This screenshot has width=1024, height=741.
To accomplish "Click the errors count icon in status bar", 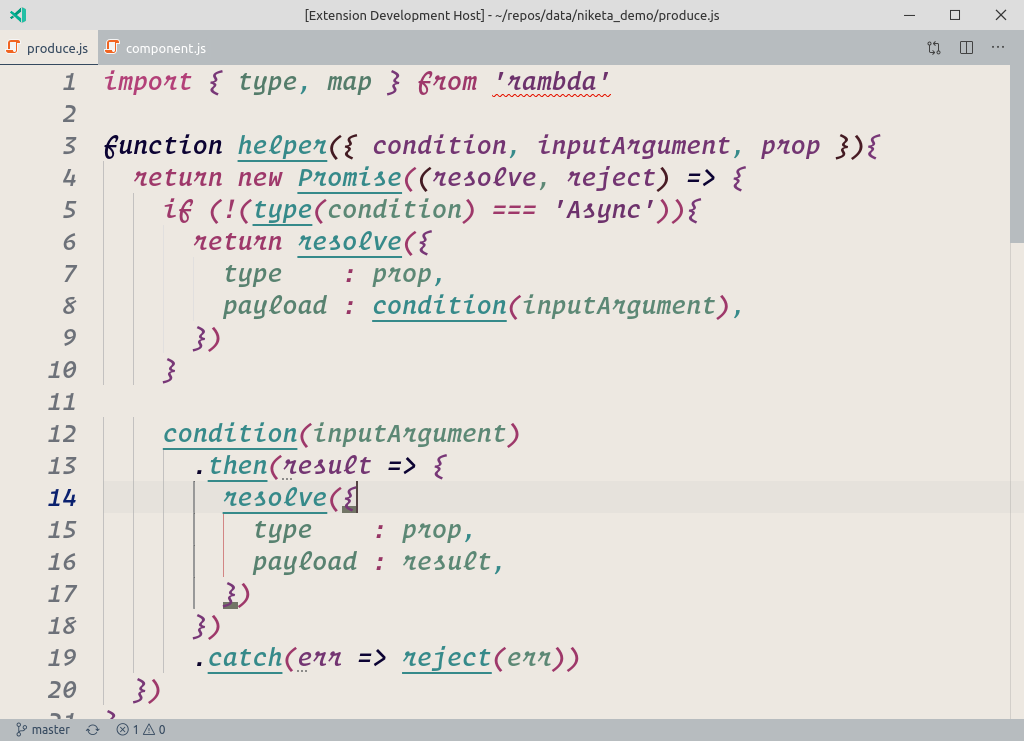I will 123,730.
